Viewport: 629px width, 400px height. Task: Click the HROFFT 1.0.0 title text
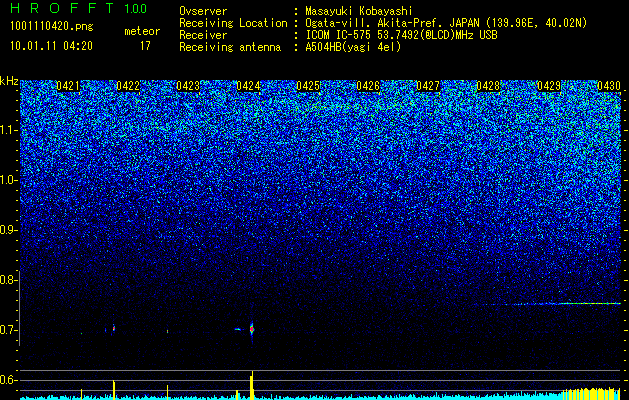click(x=79, y=8)
